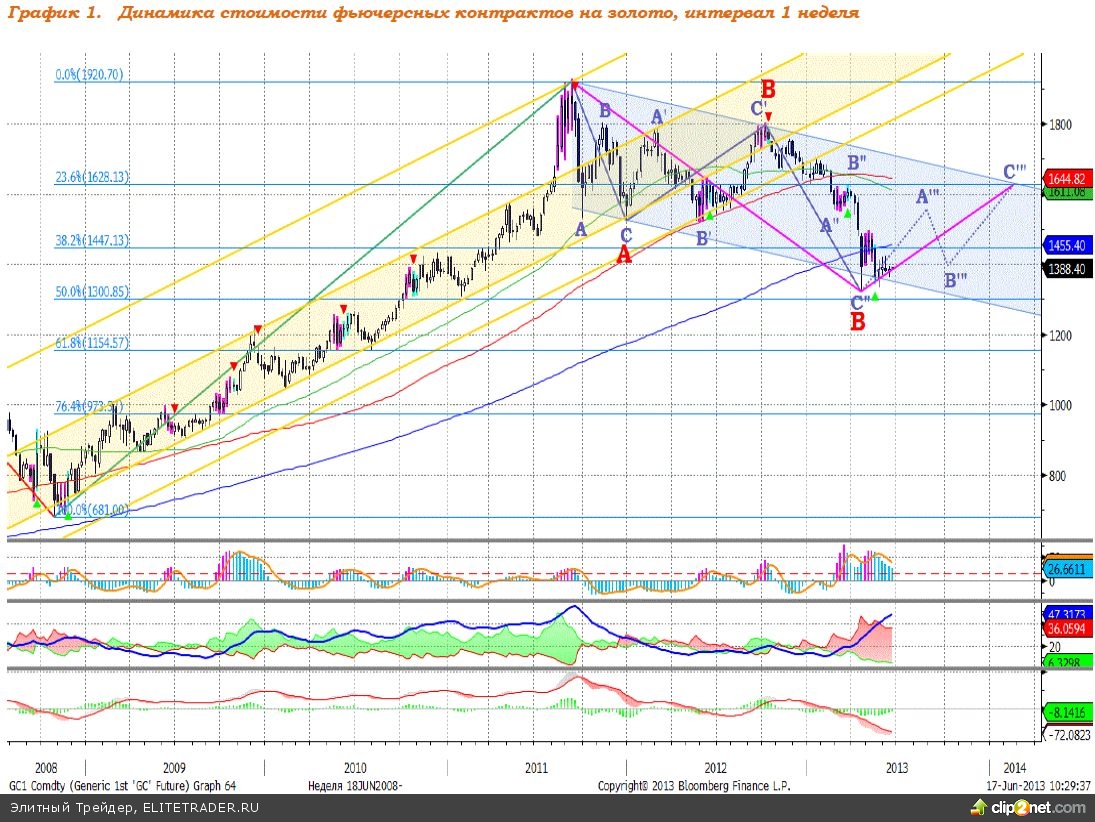Screen dimensions: 1095x822
Task: Click the 2014 year label on time axis
Action: pos(1013,768)
